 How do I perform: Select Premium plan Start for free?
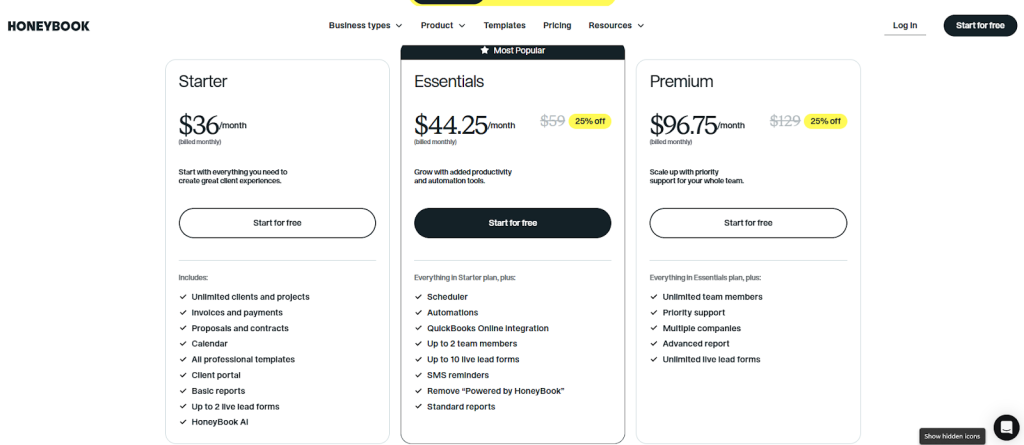point(748,223)
